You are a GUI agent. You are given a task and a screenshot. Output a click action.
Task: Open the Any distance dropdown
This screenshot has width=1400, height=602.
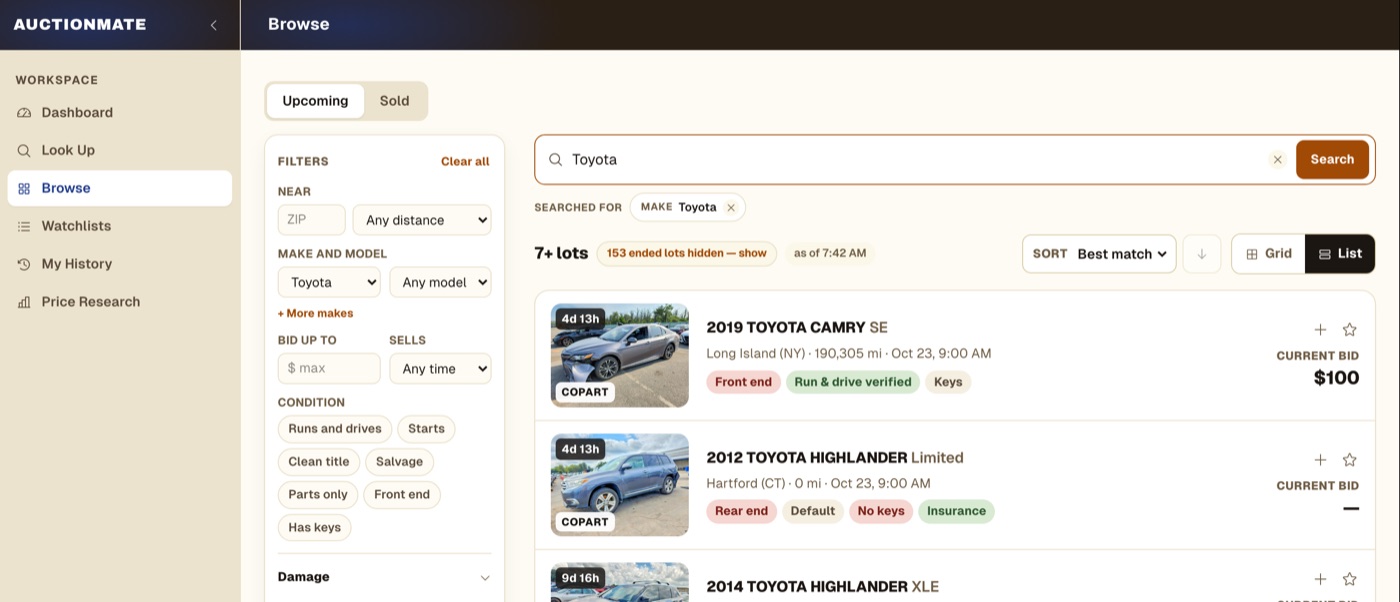pos(422,220)
